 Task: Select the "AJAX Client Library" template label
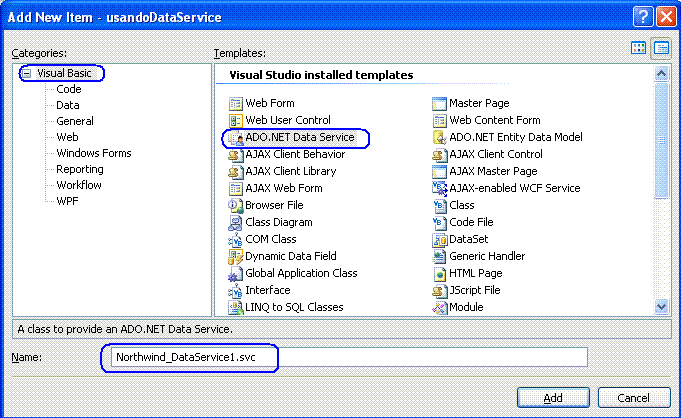(x=291, y=172)
